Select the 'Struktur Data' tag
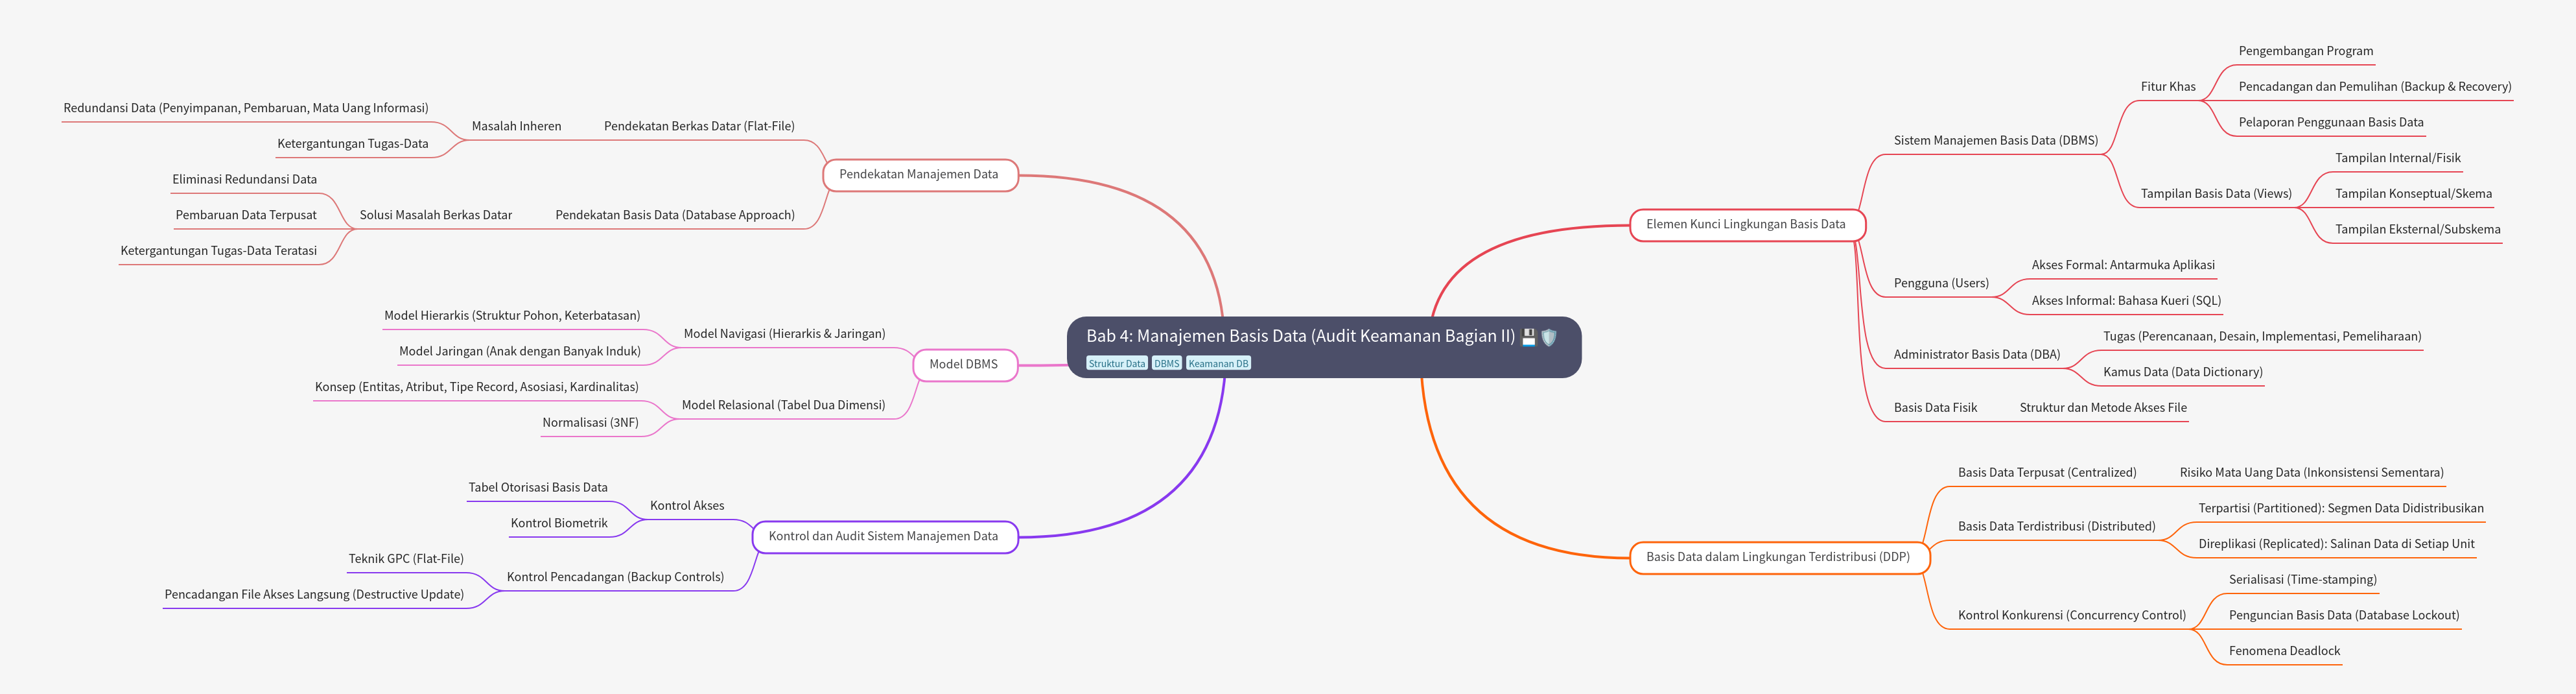 (1116, 364)
